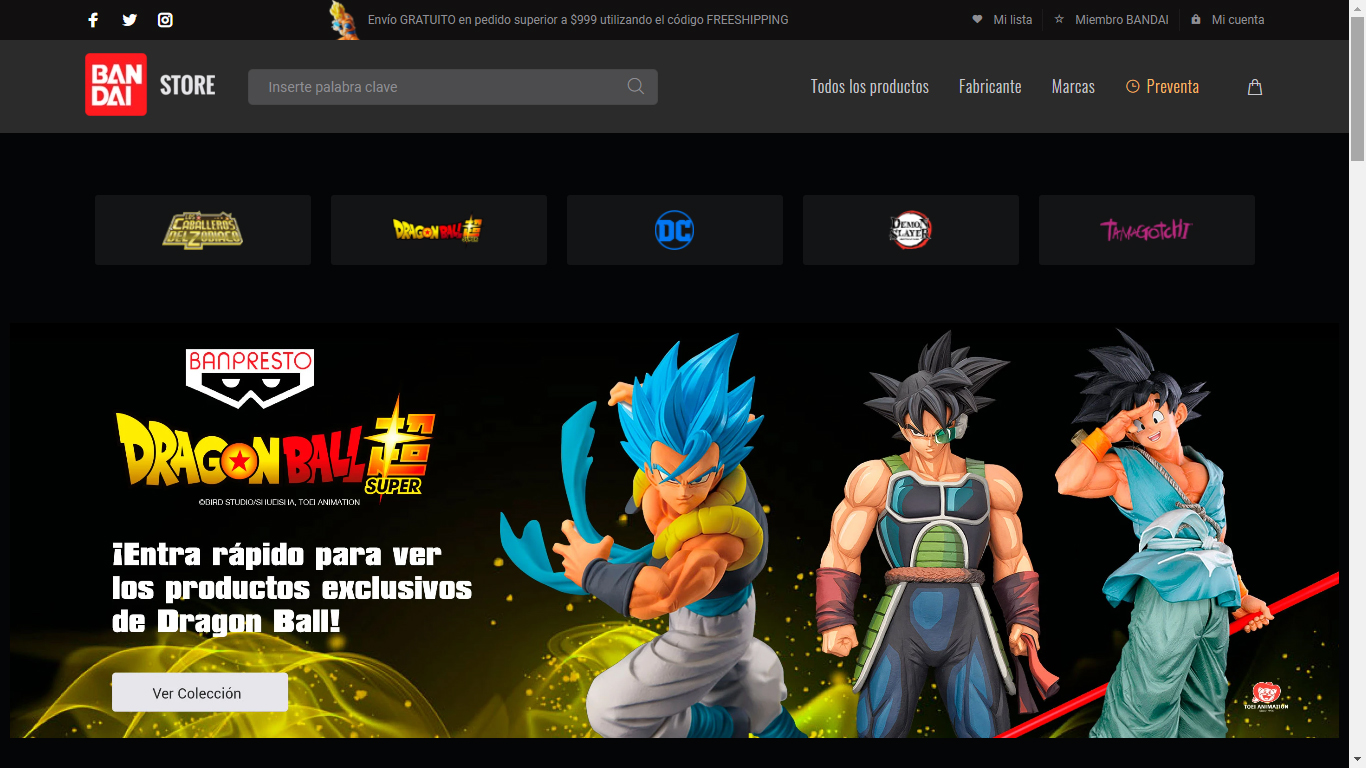Expand the Todos los productos menu
Screen dimensions: 1366x768
click(x=869, y=87)
